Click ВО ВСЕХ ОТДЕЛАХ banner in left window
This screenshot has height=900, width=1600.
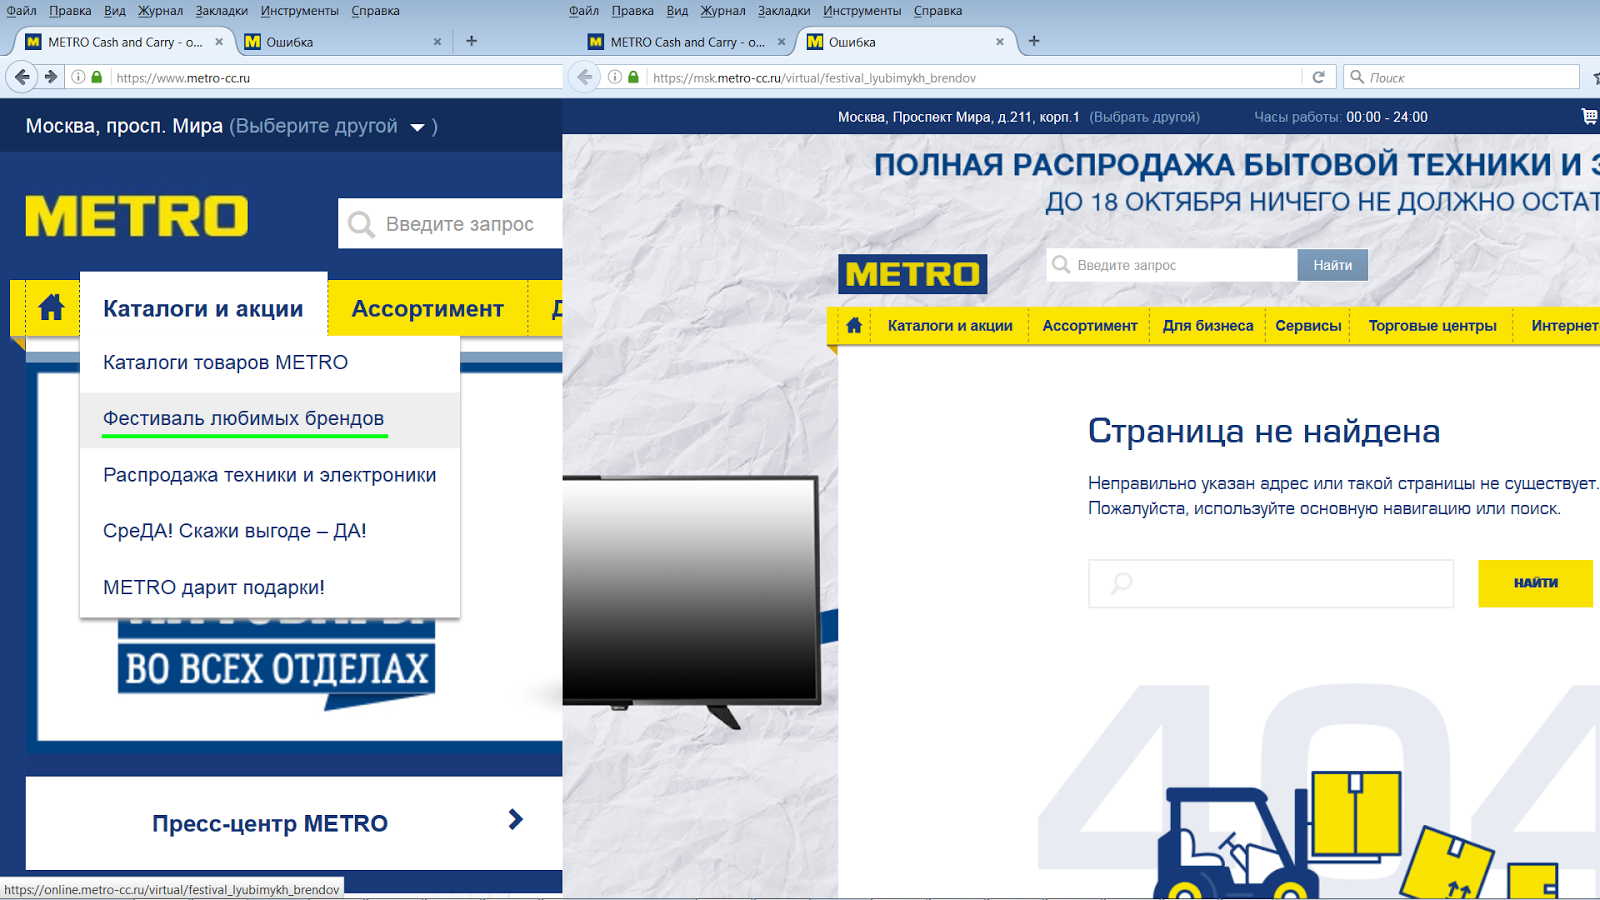[277, 668]
